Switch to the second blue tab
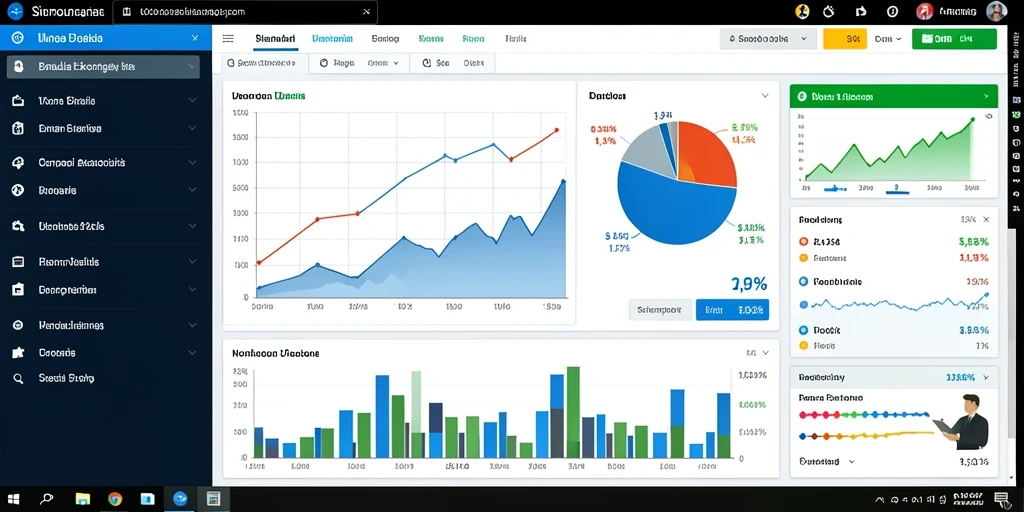This screenshot has height=512, width=1024. [332, 39]
